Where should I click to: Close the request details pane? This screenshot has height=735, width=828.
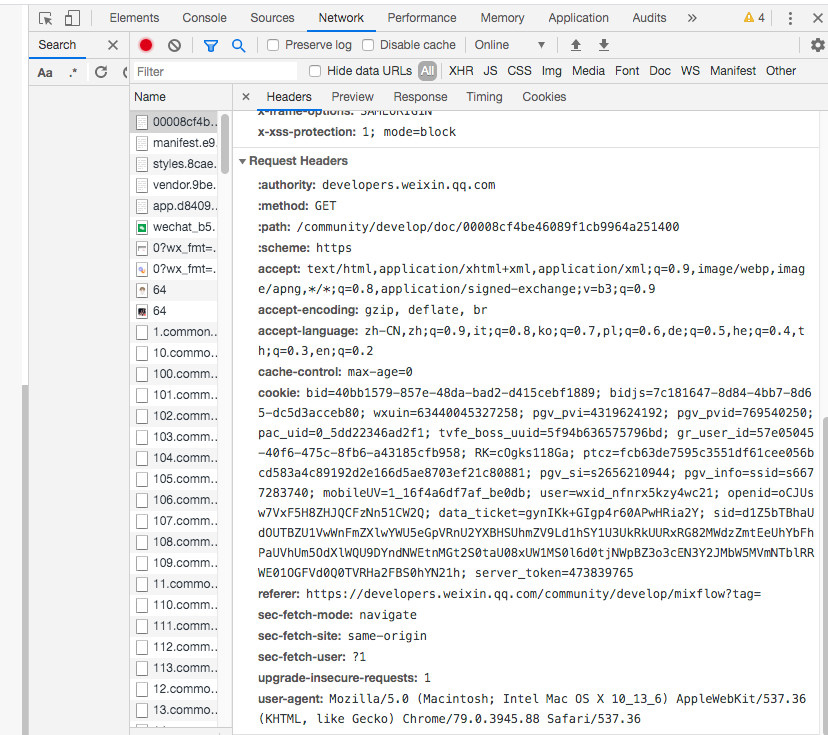(x=246, y=97)
